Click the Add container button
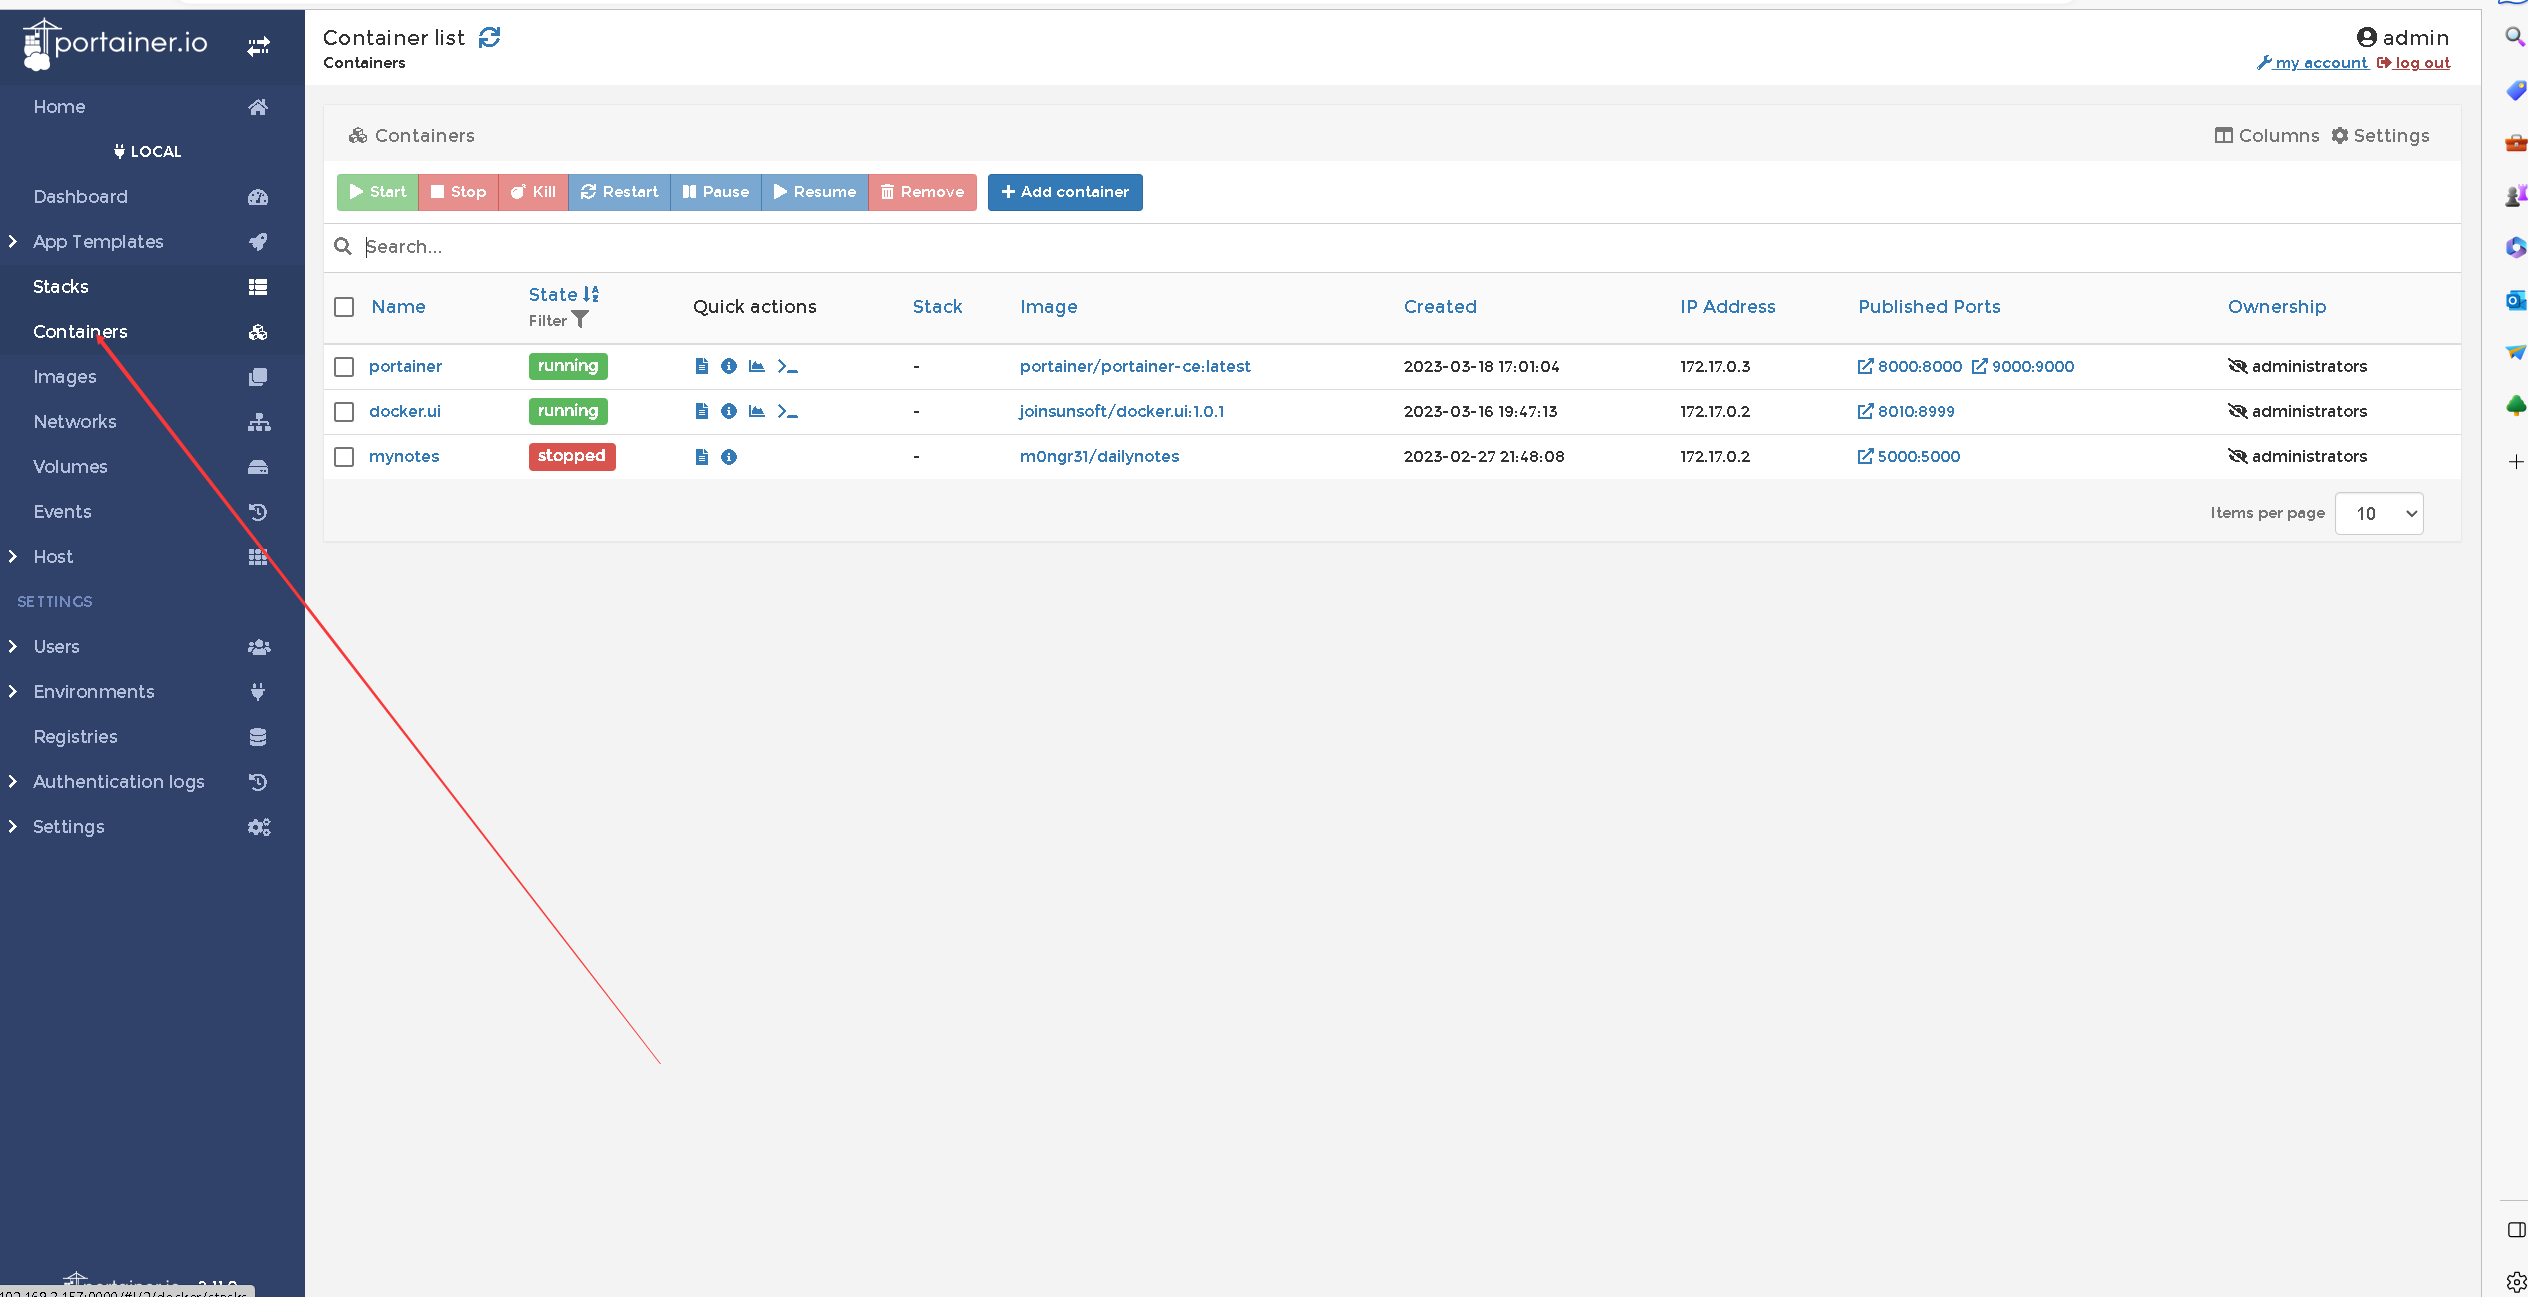The height and width of the screenshot is (1297, 2528). [x=1065, y=192]
